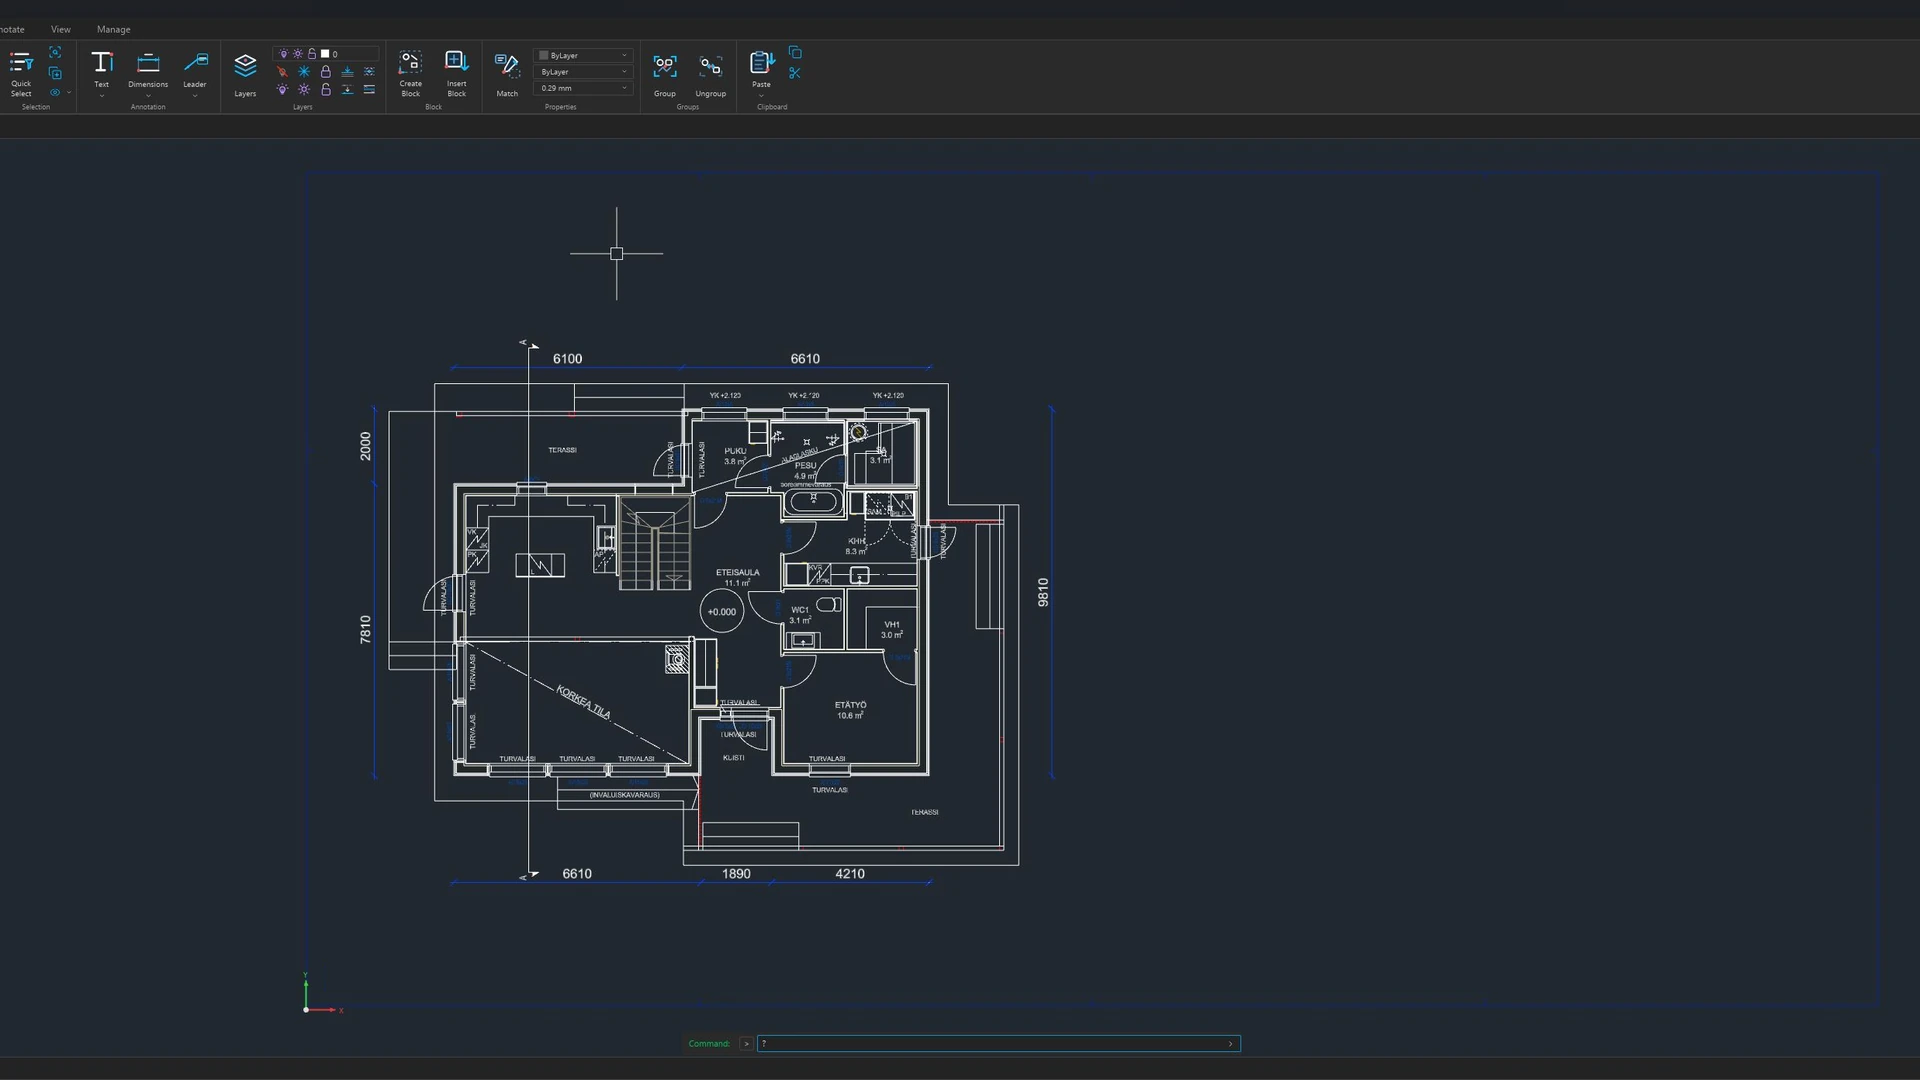Click the +0.000 elevation marker in drawing
Viewport: 1920px width, 1080px height.
pyautogui.click(x=721, y=612)
